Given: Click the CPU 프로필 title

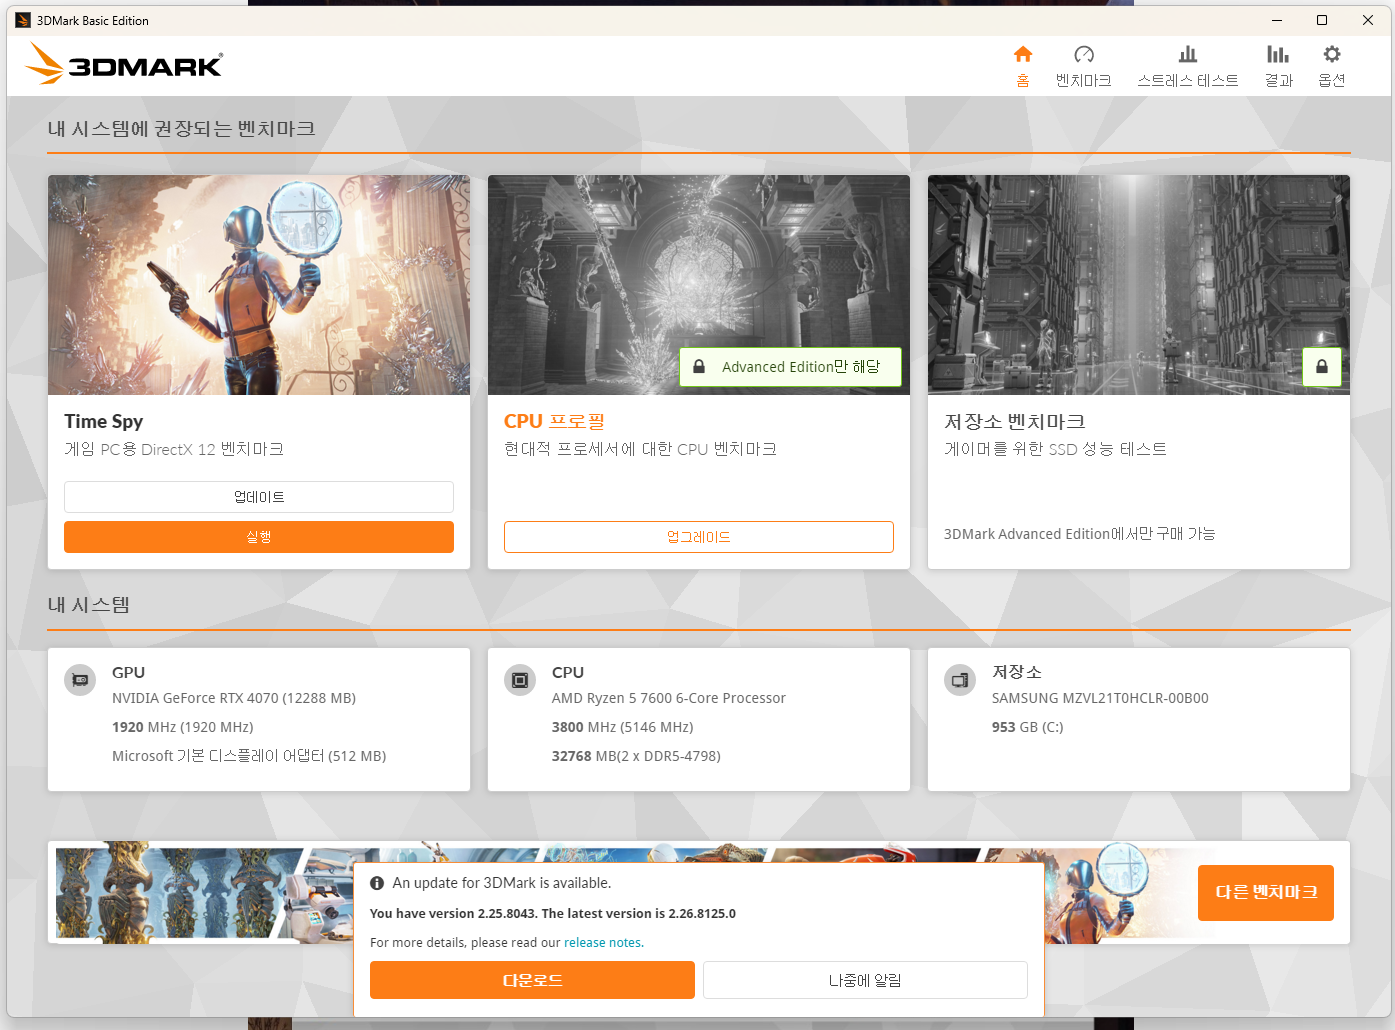Looking at the screenshot, I should (x=555, y=422).
